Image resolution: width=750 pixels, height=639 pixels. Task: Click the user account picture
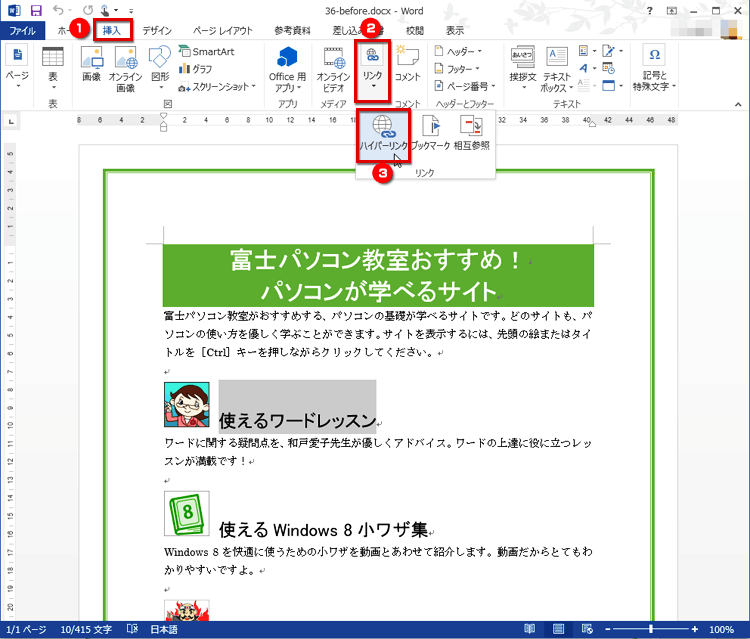point(730,30)
